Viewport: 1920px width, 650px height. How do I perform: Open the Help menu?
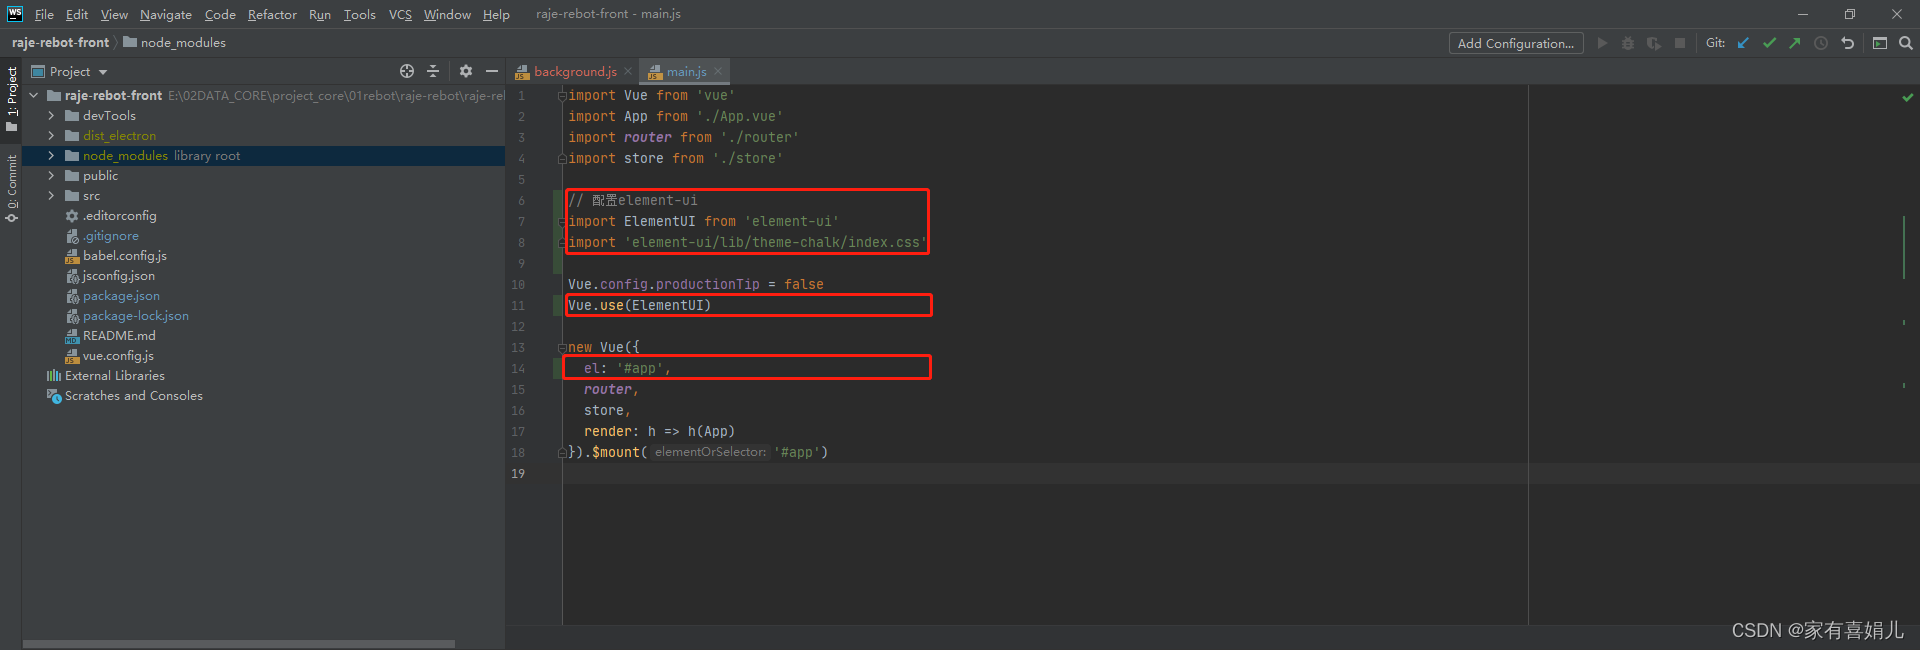point(496,14)
